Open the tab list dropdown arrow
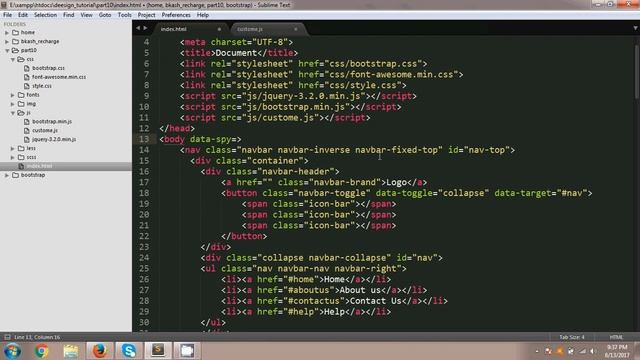 coord(635,28)
